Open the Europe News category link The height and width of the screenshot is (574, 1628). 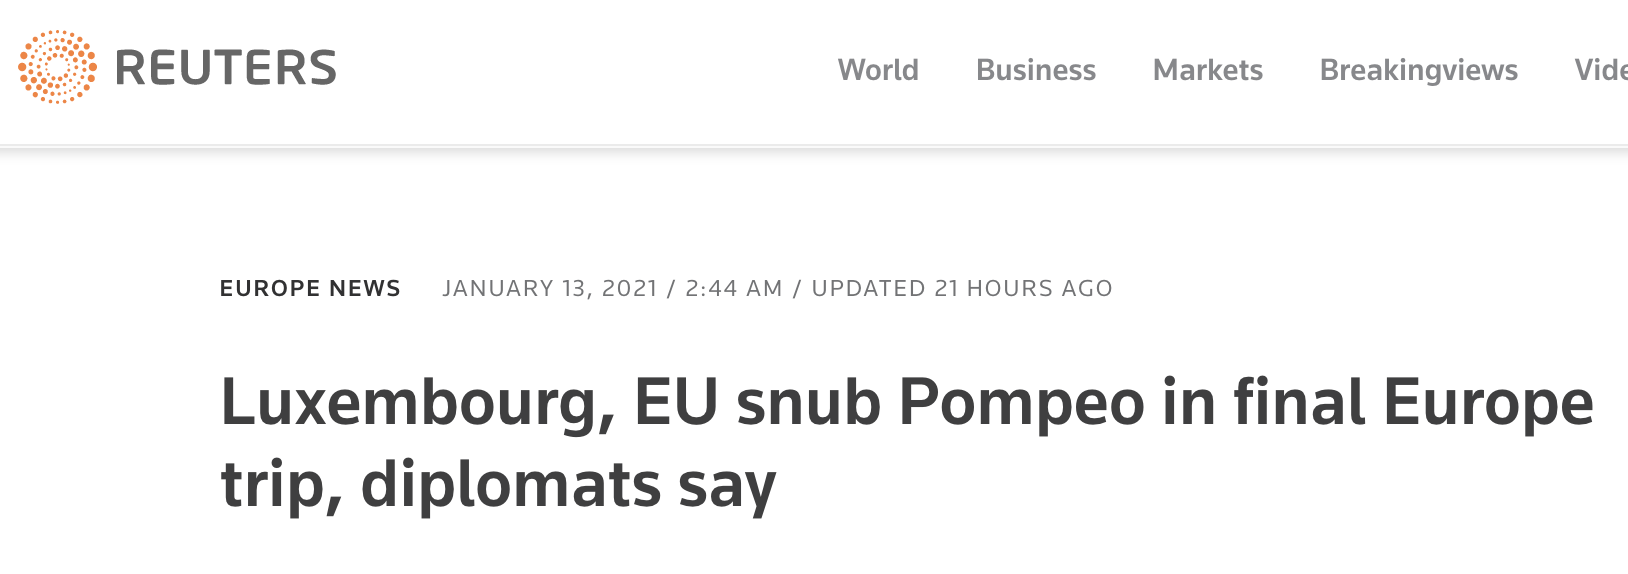point(310,289)
